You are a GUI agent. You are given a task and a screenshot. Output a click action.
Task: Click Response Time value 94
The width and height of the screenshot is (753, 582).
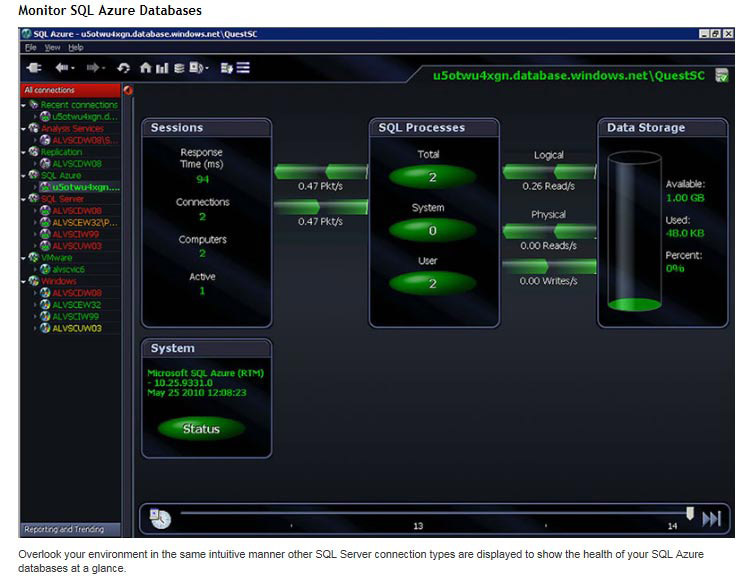pyautogui.click(x=202, y=179)
